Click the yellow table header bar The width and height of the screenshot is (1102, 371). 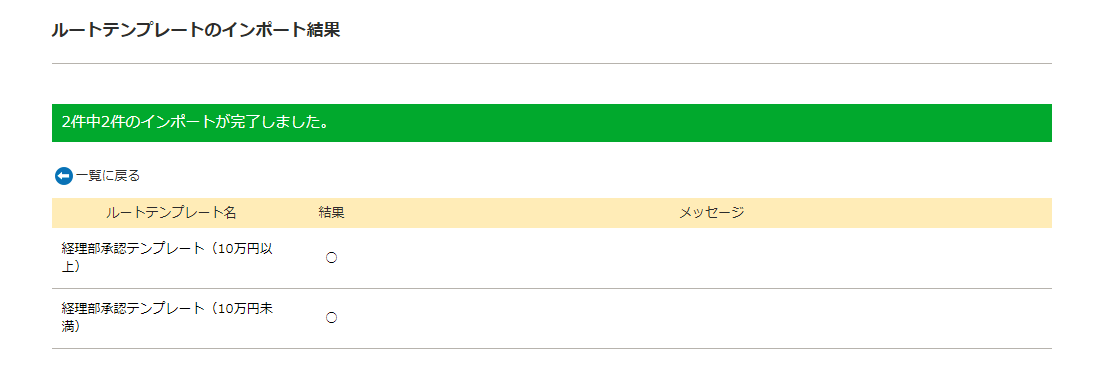(x=552, y=213)
